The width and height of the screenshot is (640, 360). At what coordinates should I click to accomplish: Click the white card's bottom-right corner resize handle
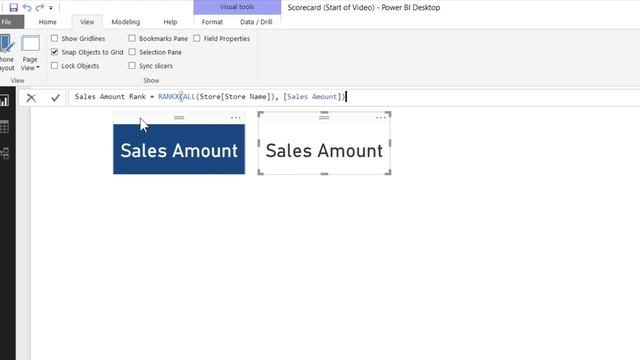388,172
